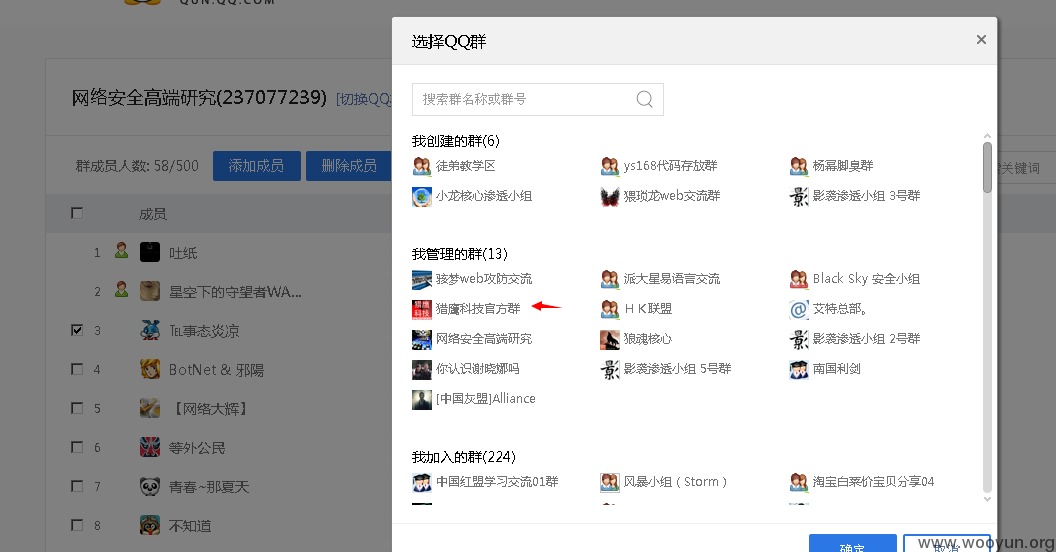Click the 我加入的群(224) heading
This screenshot has height=552, width=1056.
[464, 457]
